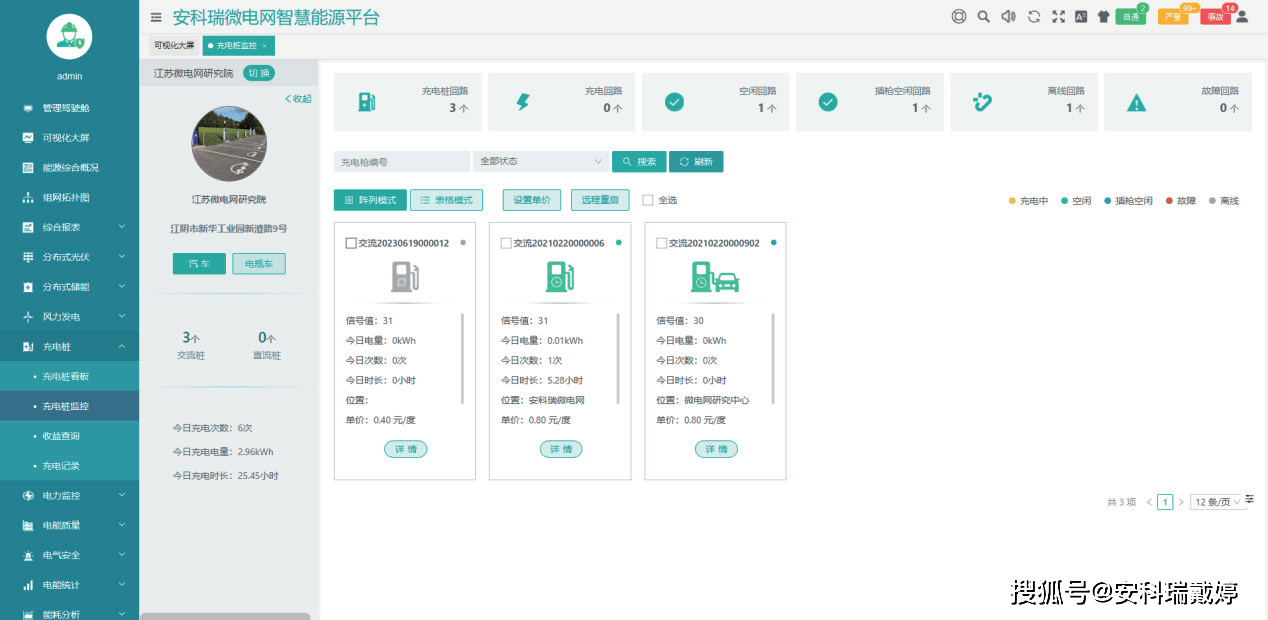Click the 可视化大屏 sidebar icon

point(28,138)
